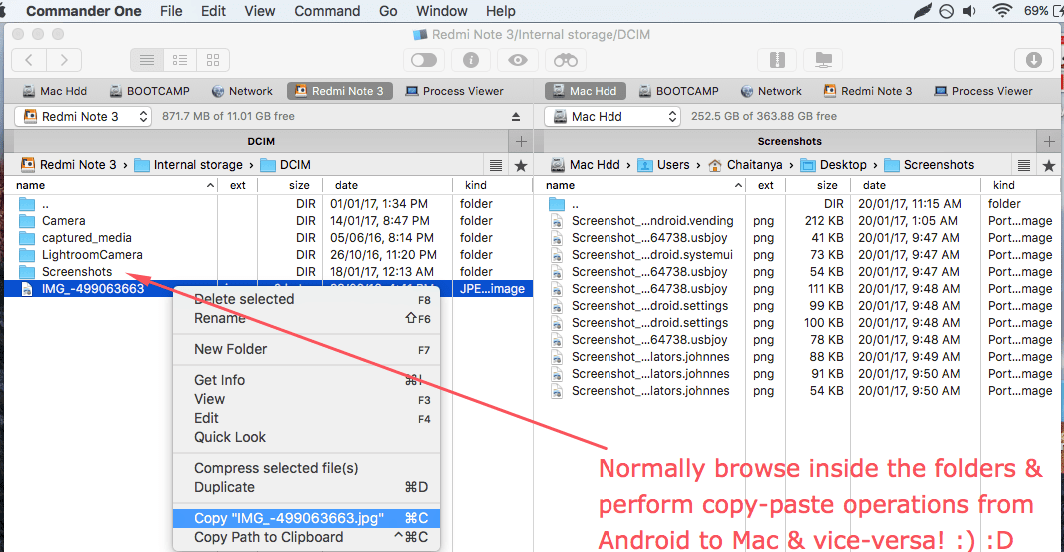Open the Command menu
Image resolution: width=1064 pixels, height=552 pixels.
pyautogui.click(x=327, y=11)
